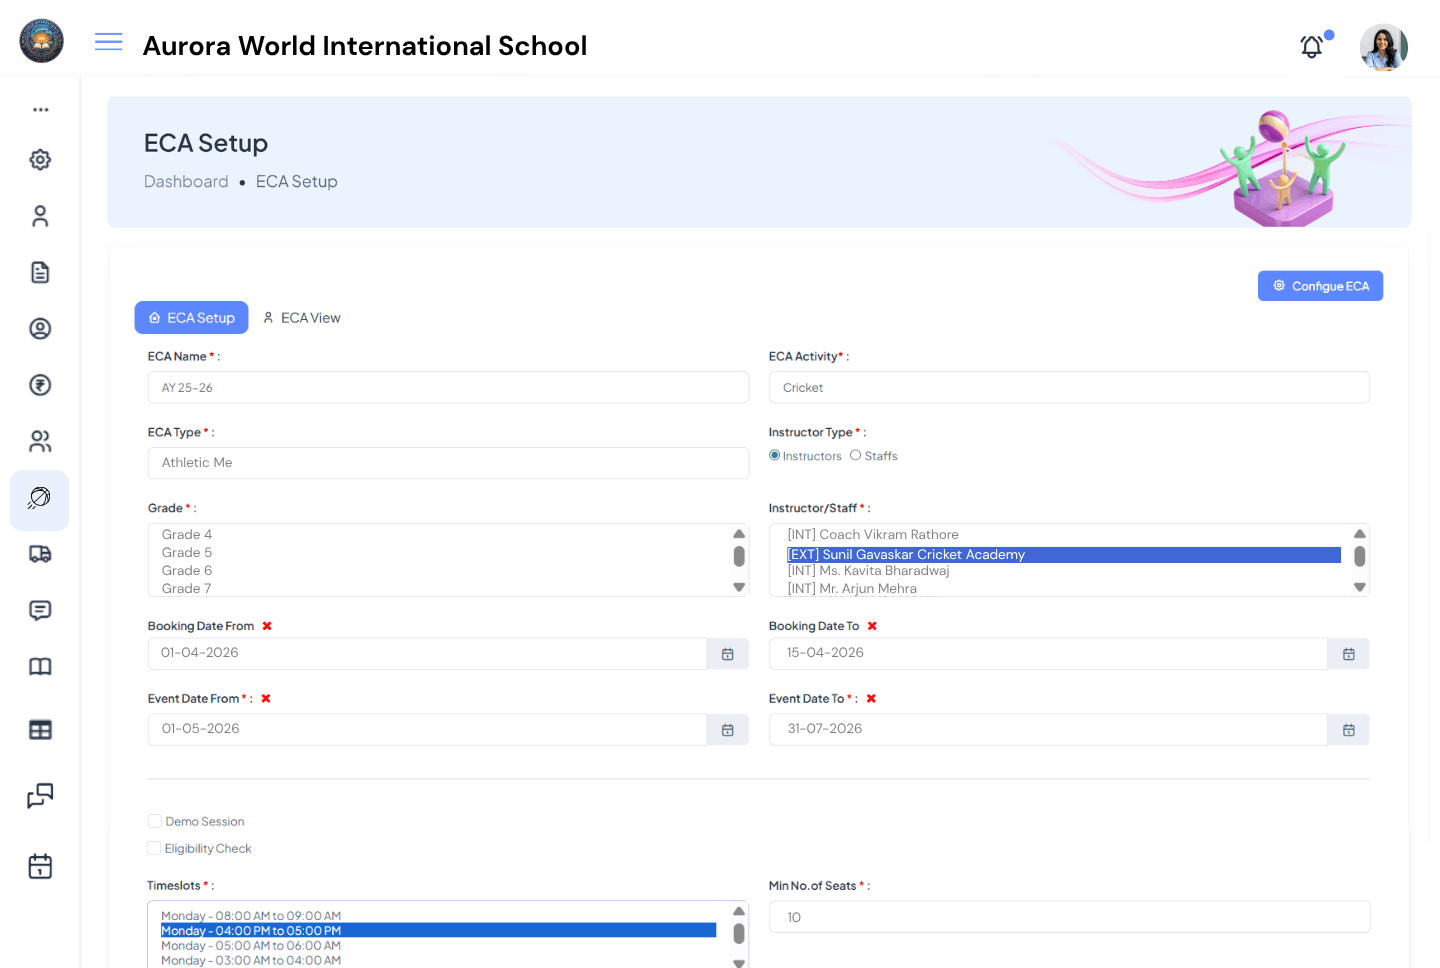
Task: Open the settings gear in the sidebar
Action: pos(40,159)
